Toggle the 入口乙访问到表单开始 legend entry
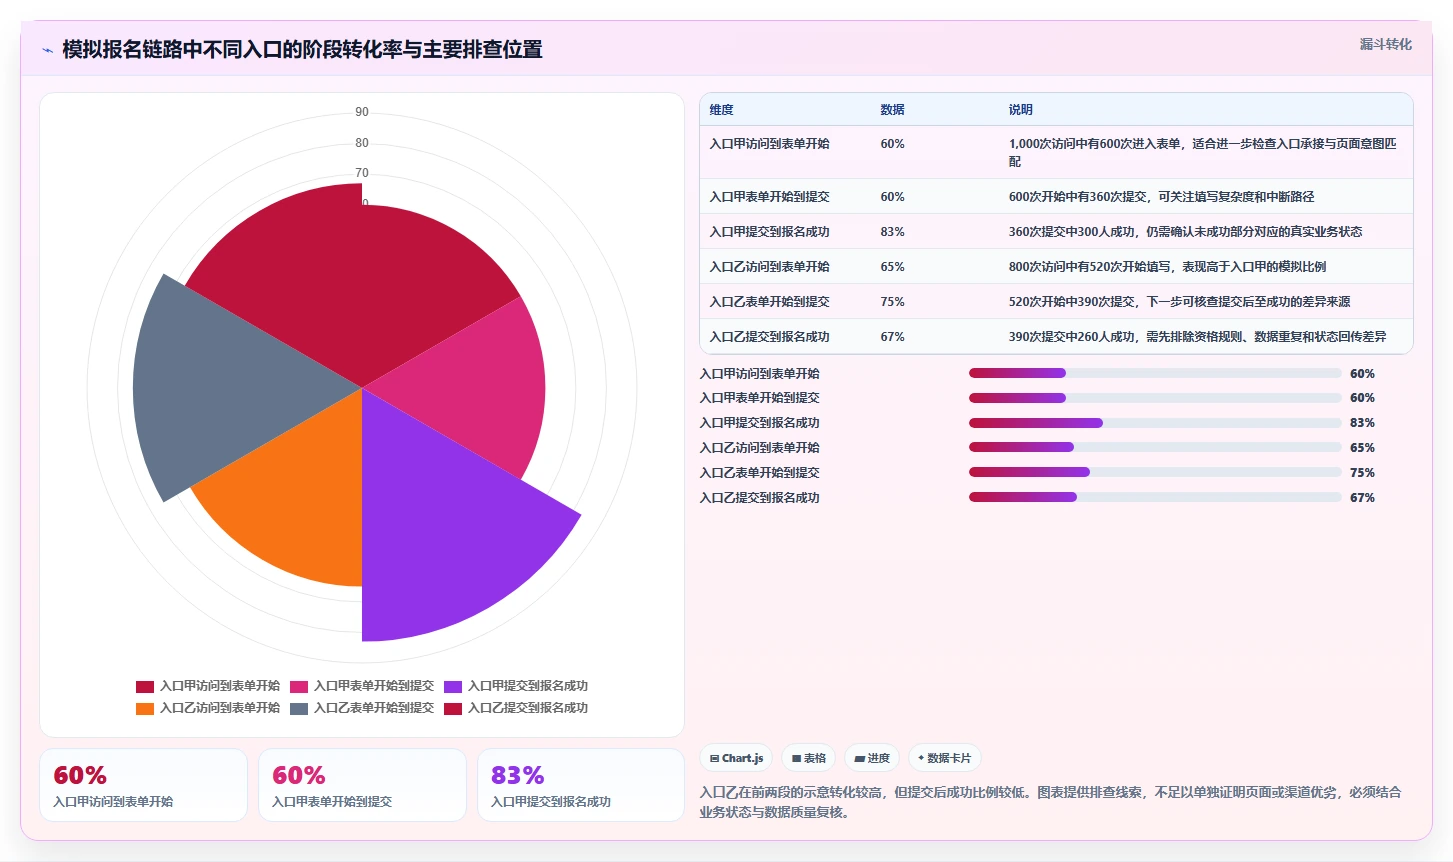1453x862 pixels. click(208, 708)
